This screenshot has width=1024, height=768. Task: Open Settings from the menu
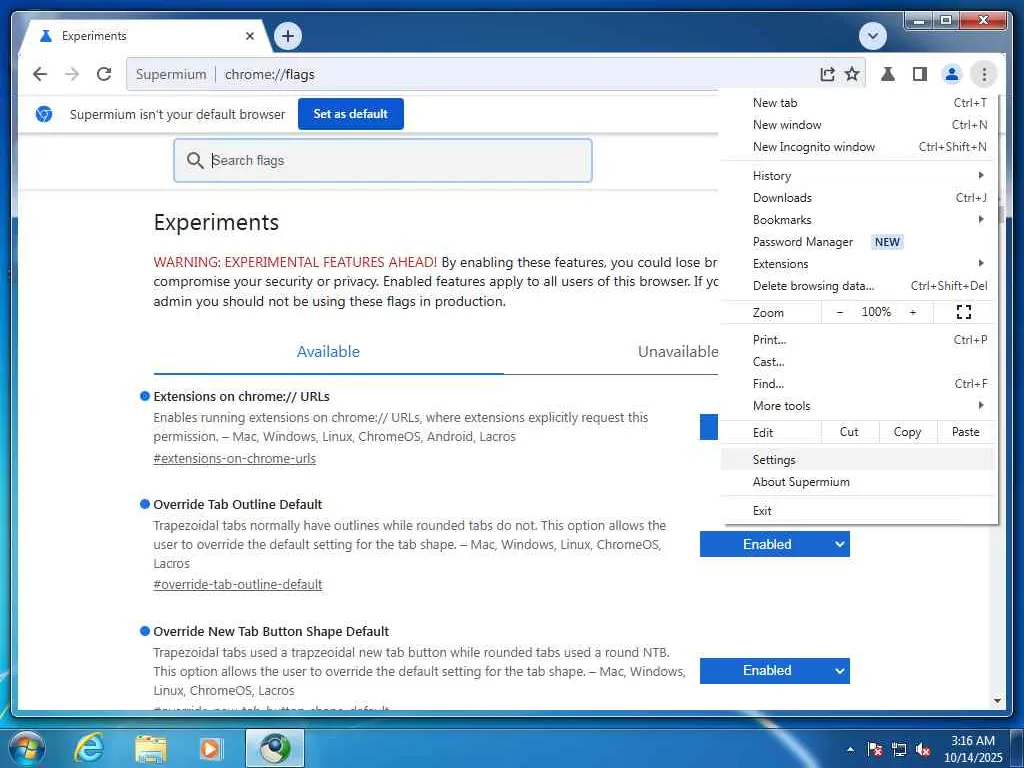pos(859,460)
